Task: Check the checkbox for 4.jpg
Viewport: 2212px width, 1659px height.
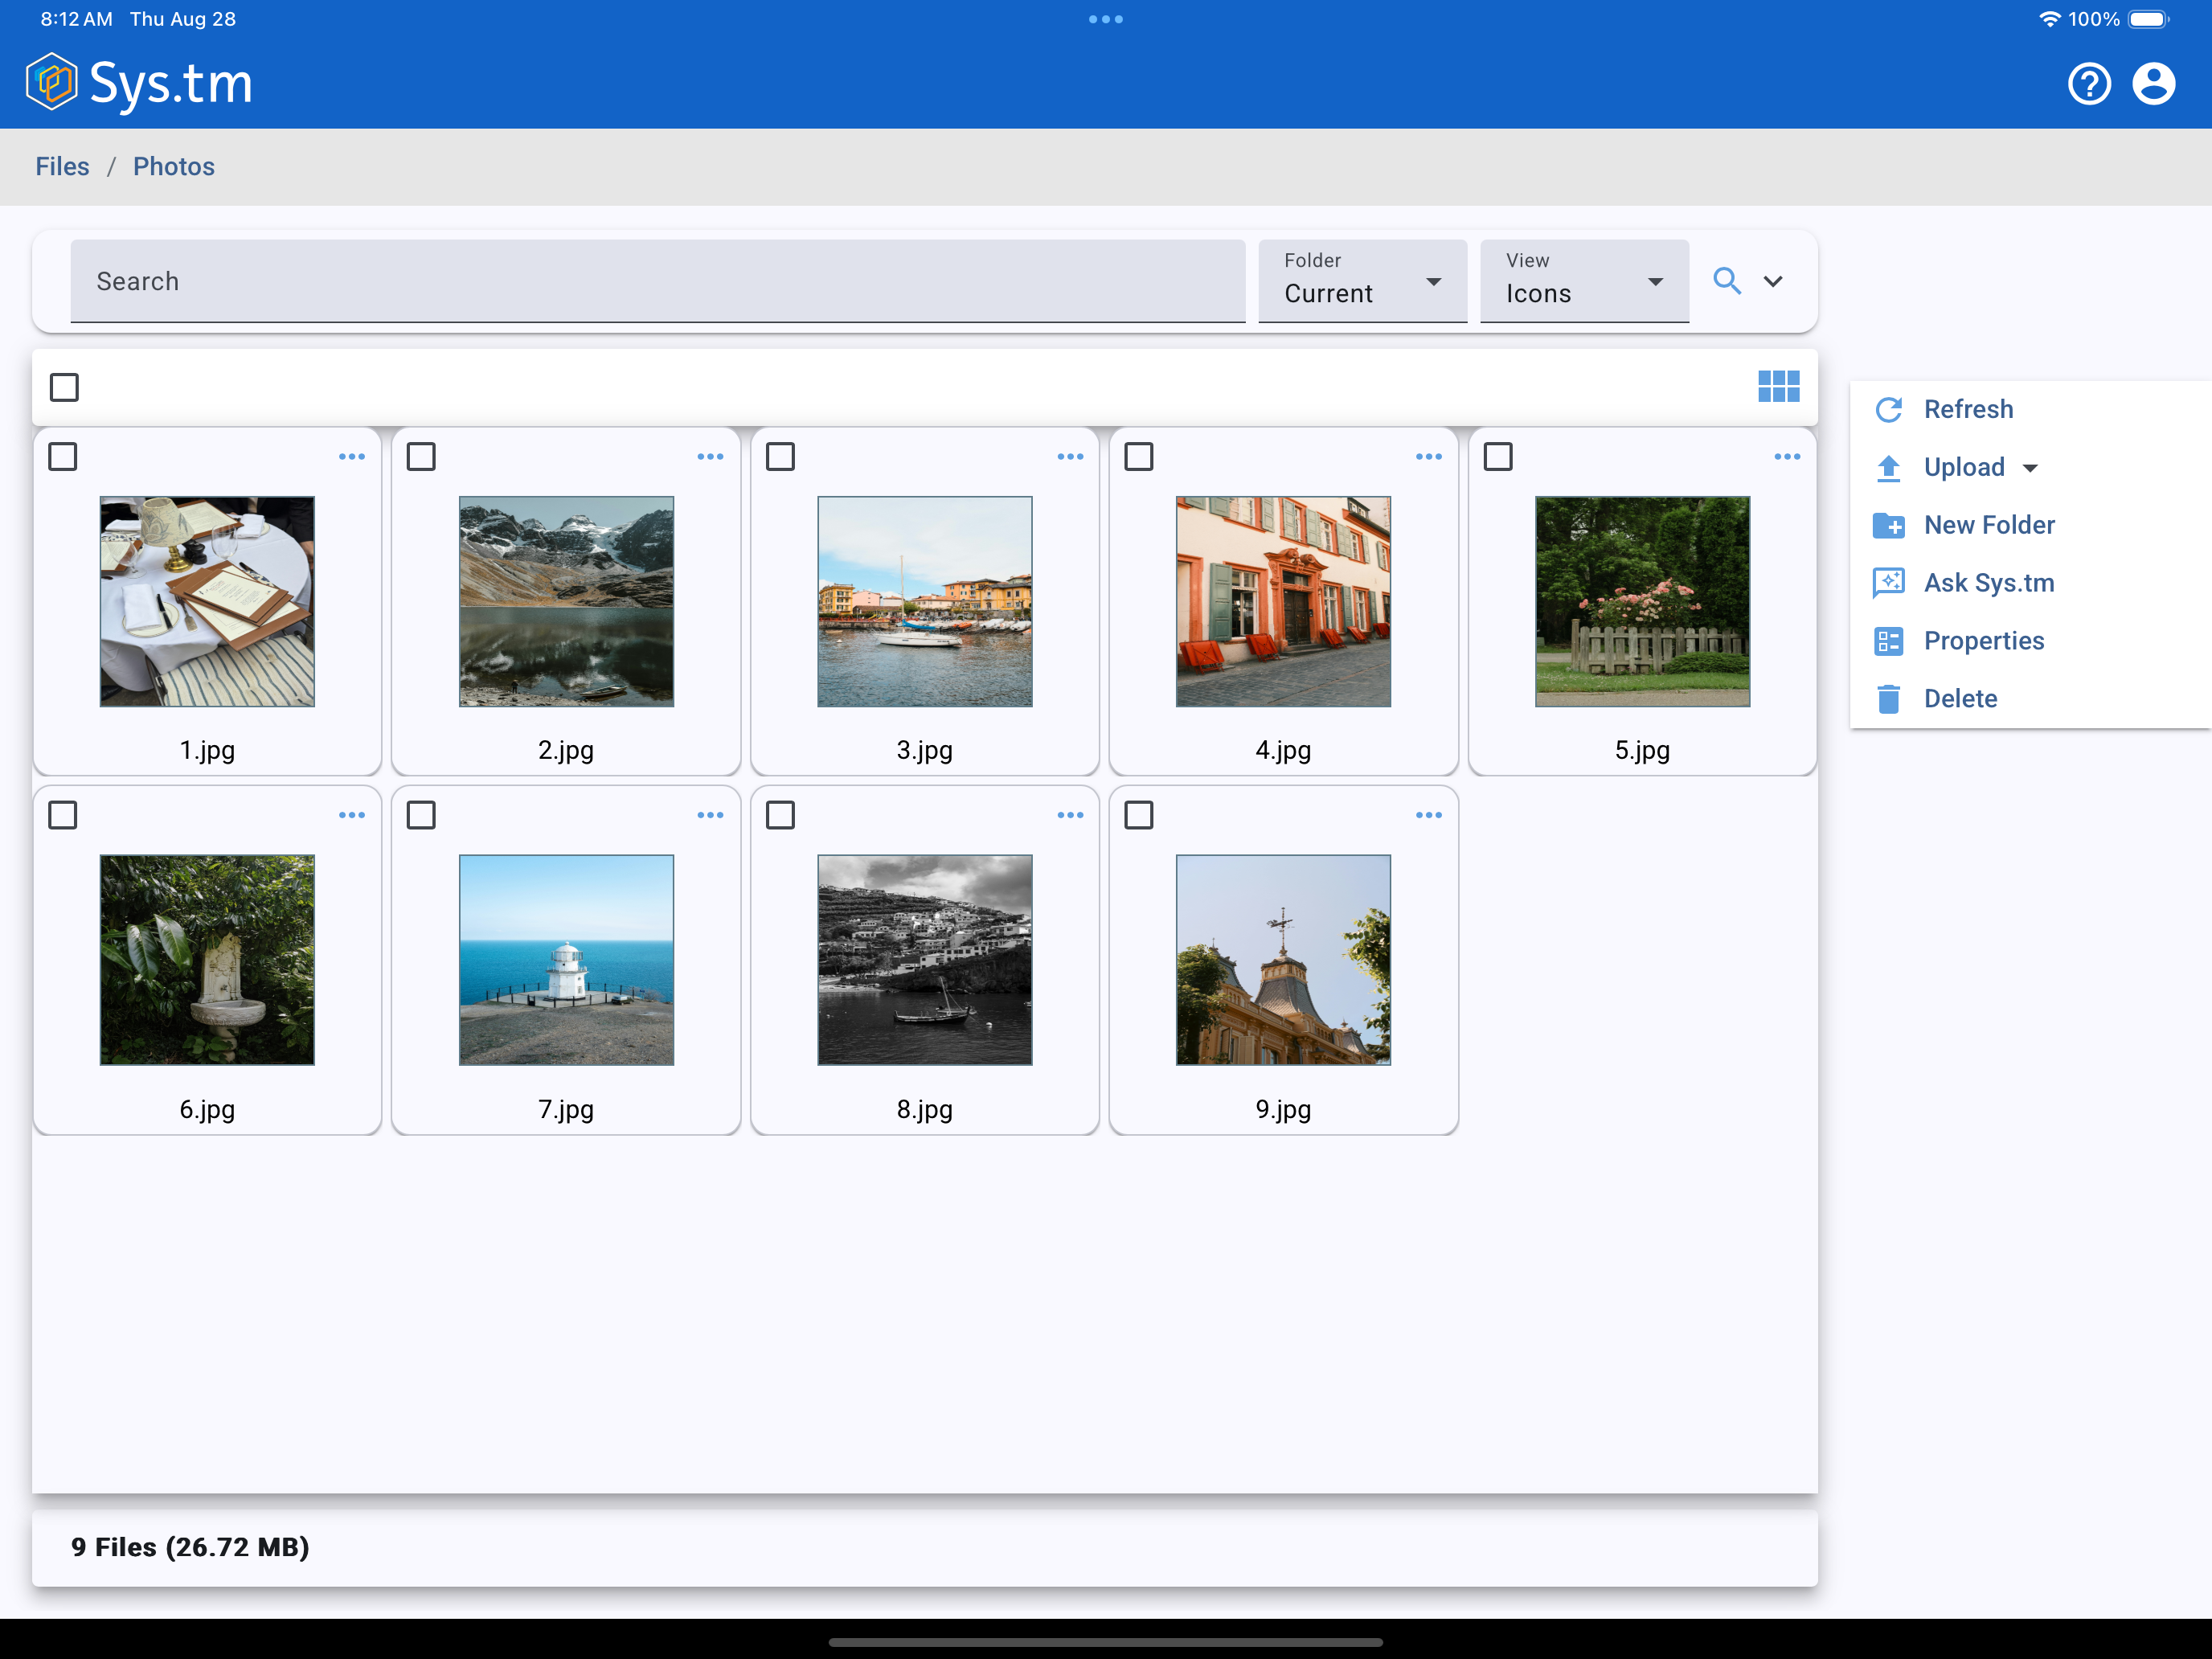Action: [1139, 457]
